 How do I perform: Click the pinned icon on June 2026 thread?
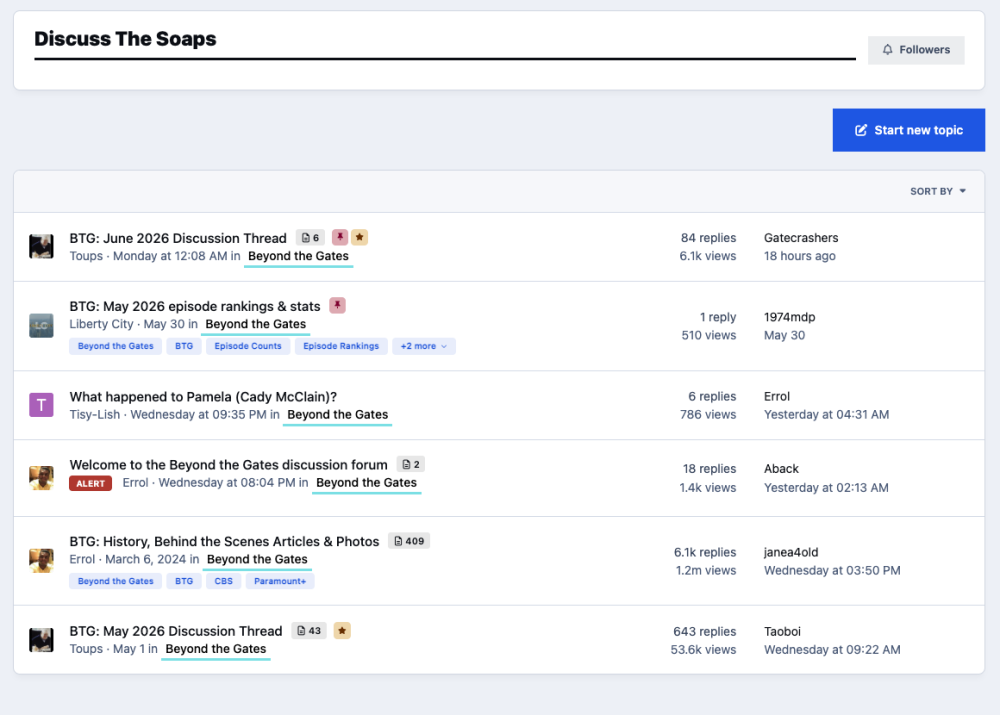click(340, 237)
